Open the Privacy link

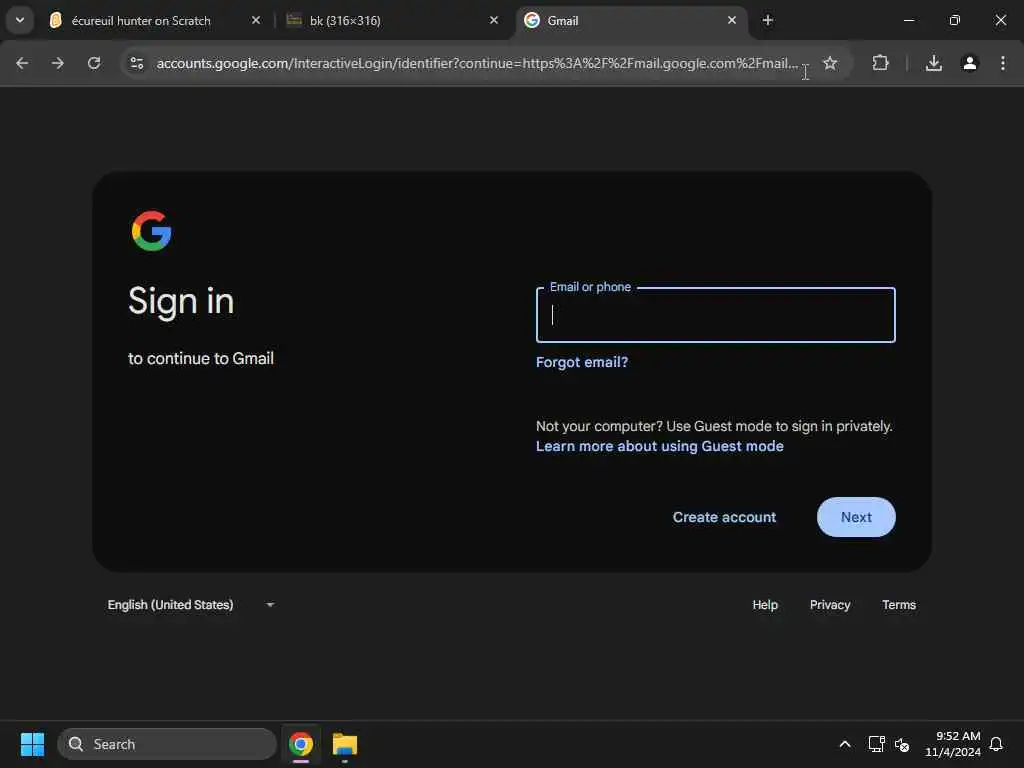(830, 605)
